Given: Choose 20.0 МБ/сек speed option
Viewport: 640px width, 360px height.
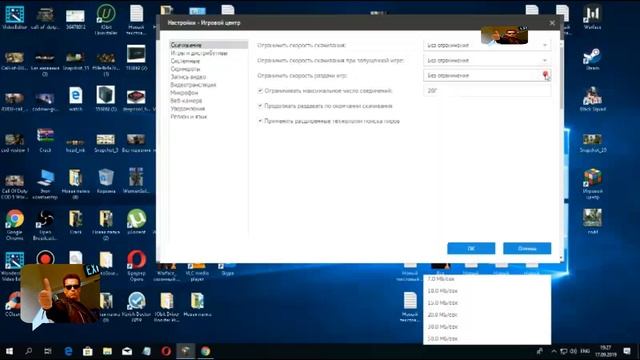Looking at the screenshot, I should click(x=487, y=315).
